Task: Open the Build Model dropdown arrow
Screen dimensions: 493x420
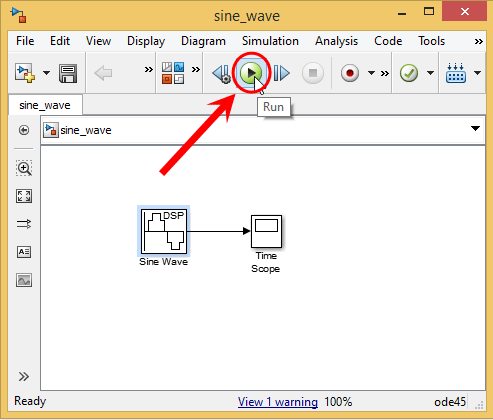Action: click(x=477, y=73)
